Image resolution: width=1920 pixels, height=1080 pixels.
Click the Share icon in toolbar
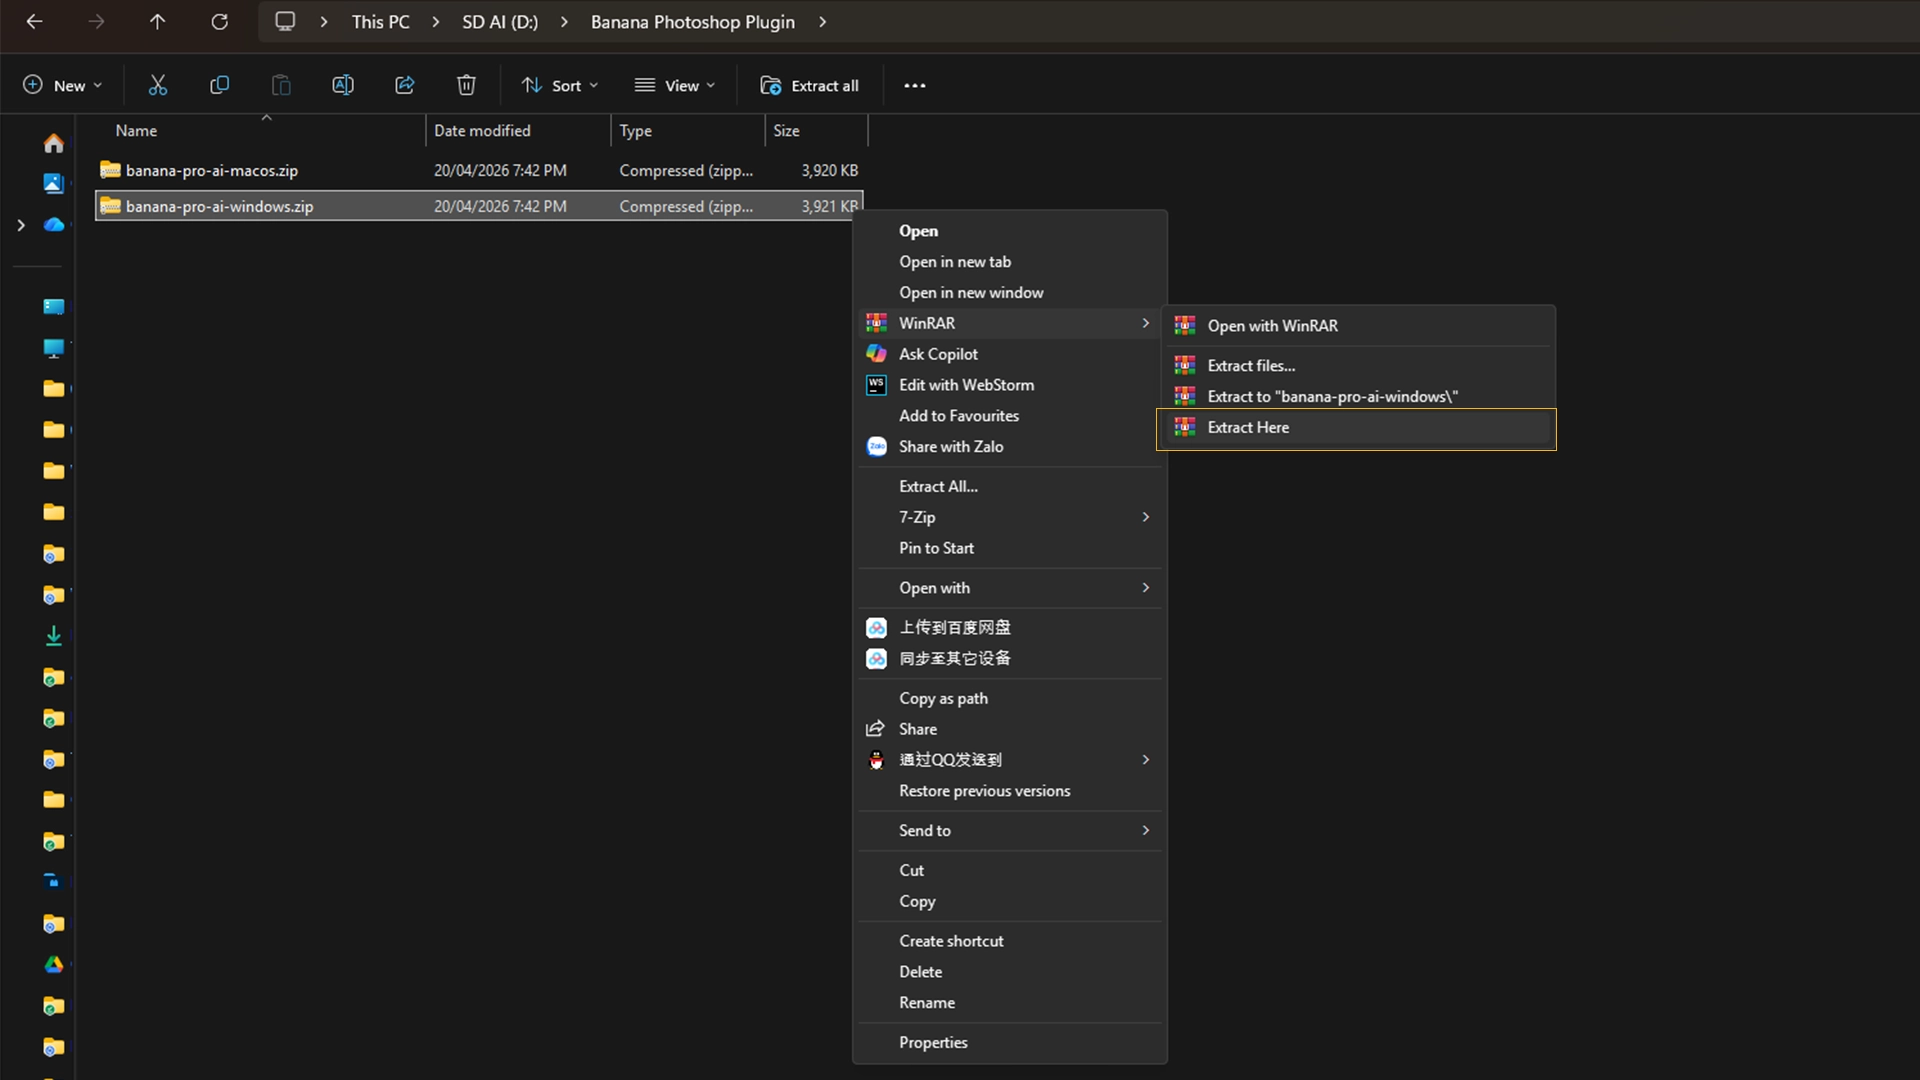coord(405,85)
